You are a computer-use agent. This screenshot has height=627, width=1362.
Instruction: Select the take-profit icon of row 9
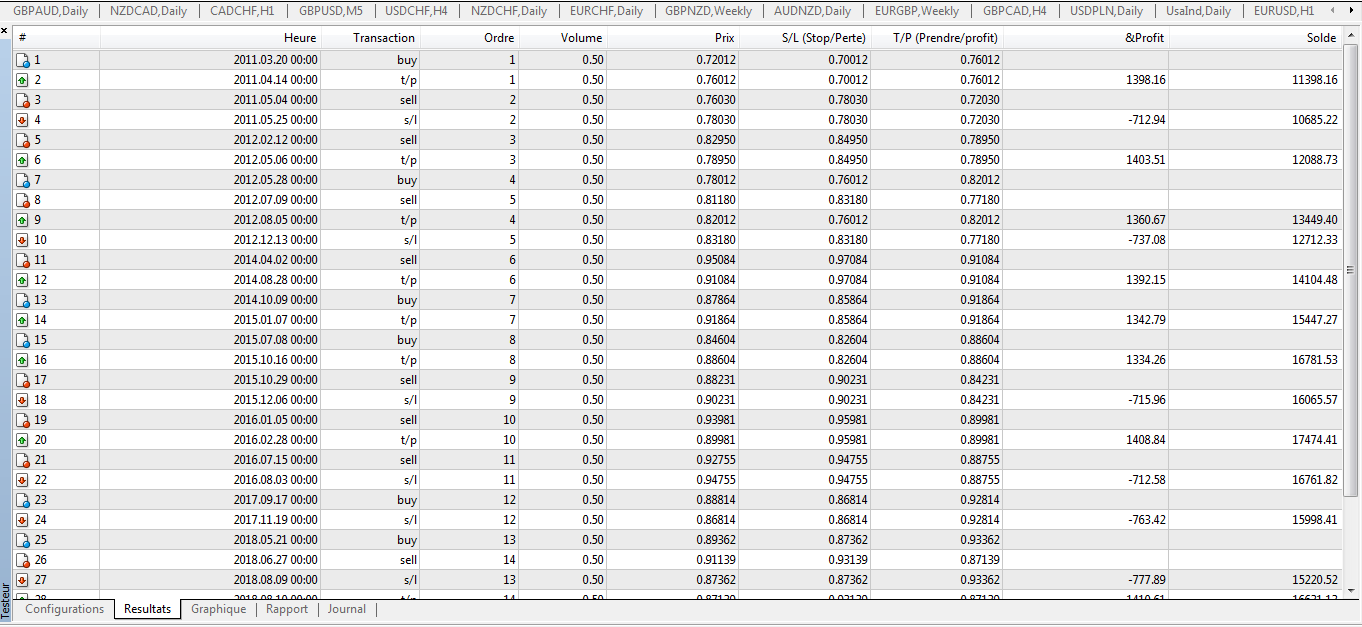[22, 220]
